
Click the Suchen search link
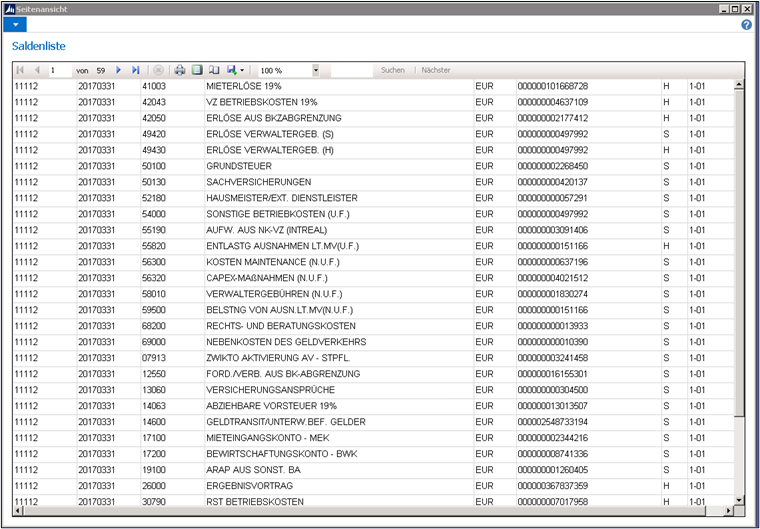point(393,71)
